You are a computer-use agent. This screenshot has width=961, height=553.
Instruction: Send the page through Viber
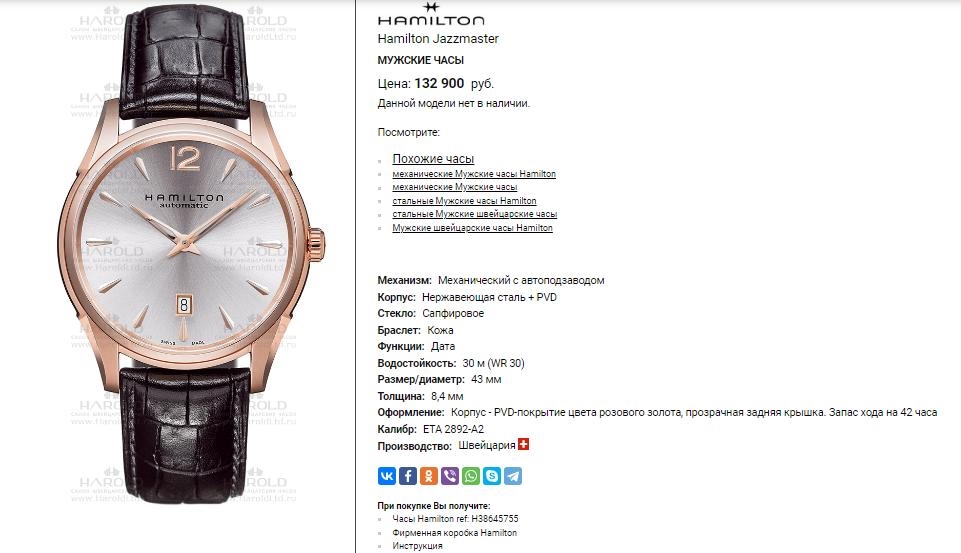pyautogui.click(x=450, y=476)
